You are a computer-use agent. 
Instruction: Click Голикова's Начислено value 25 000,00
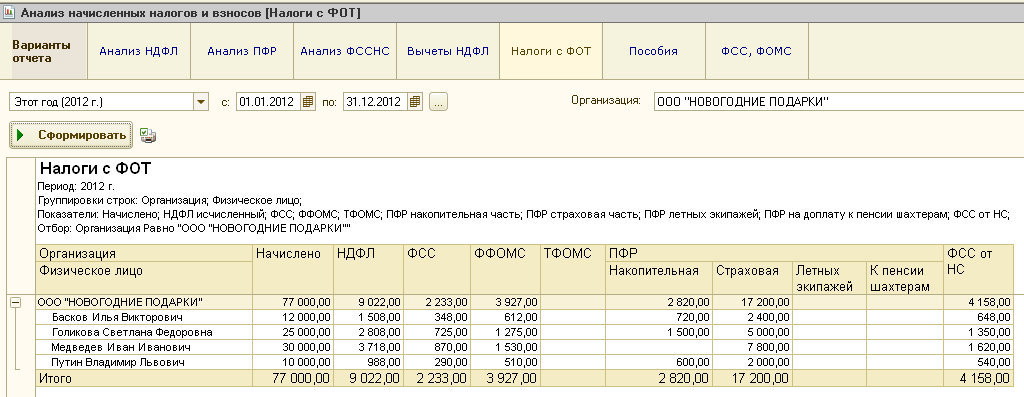point(306,332)
